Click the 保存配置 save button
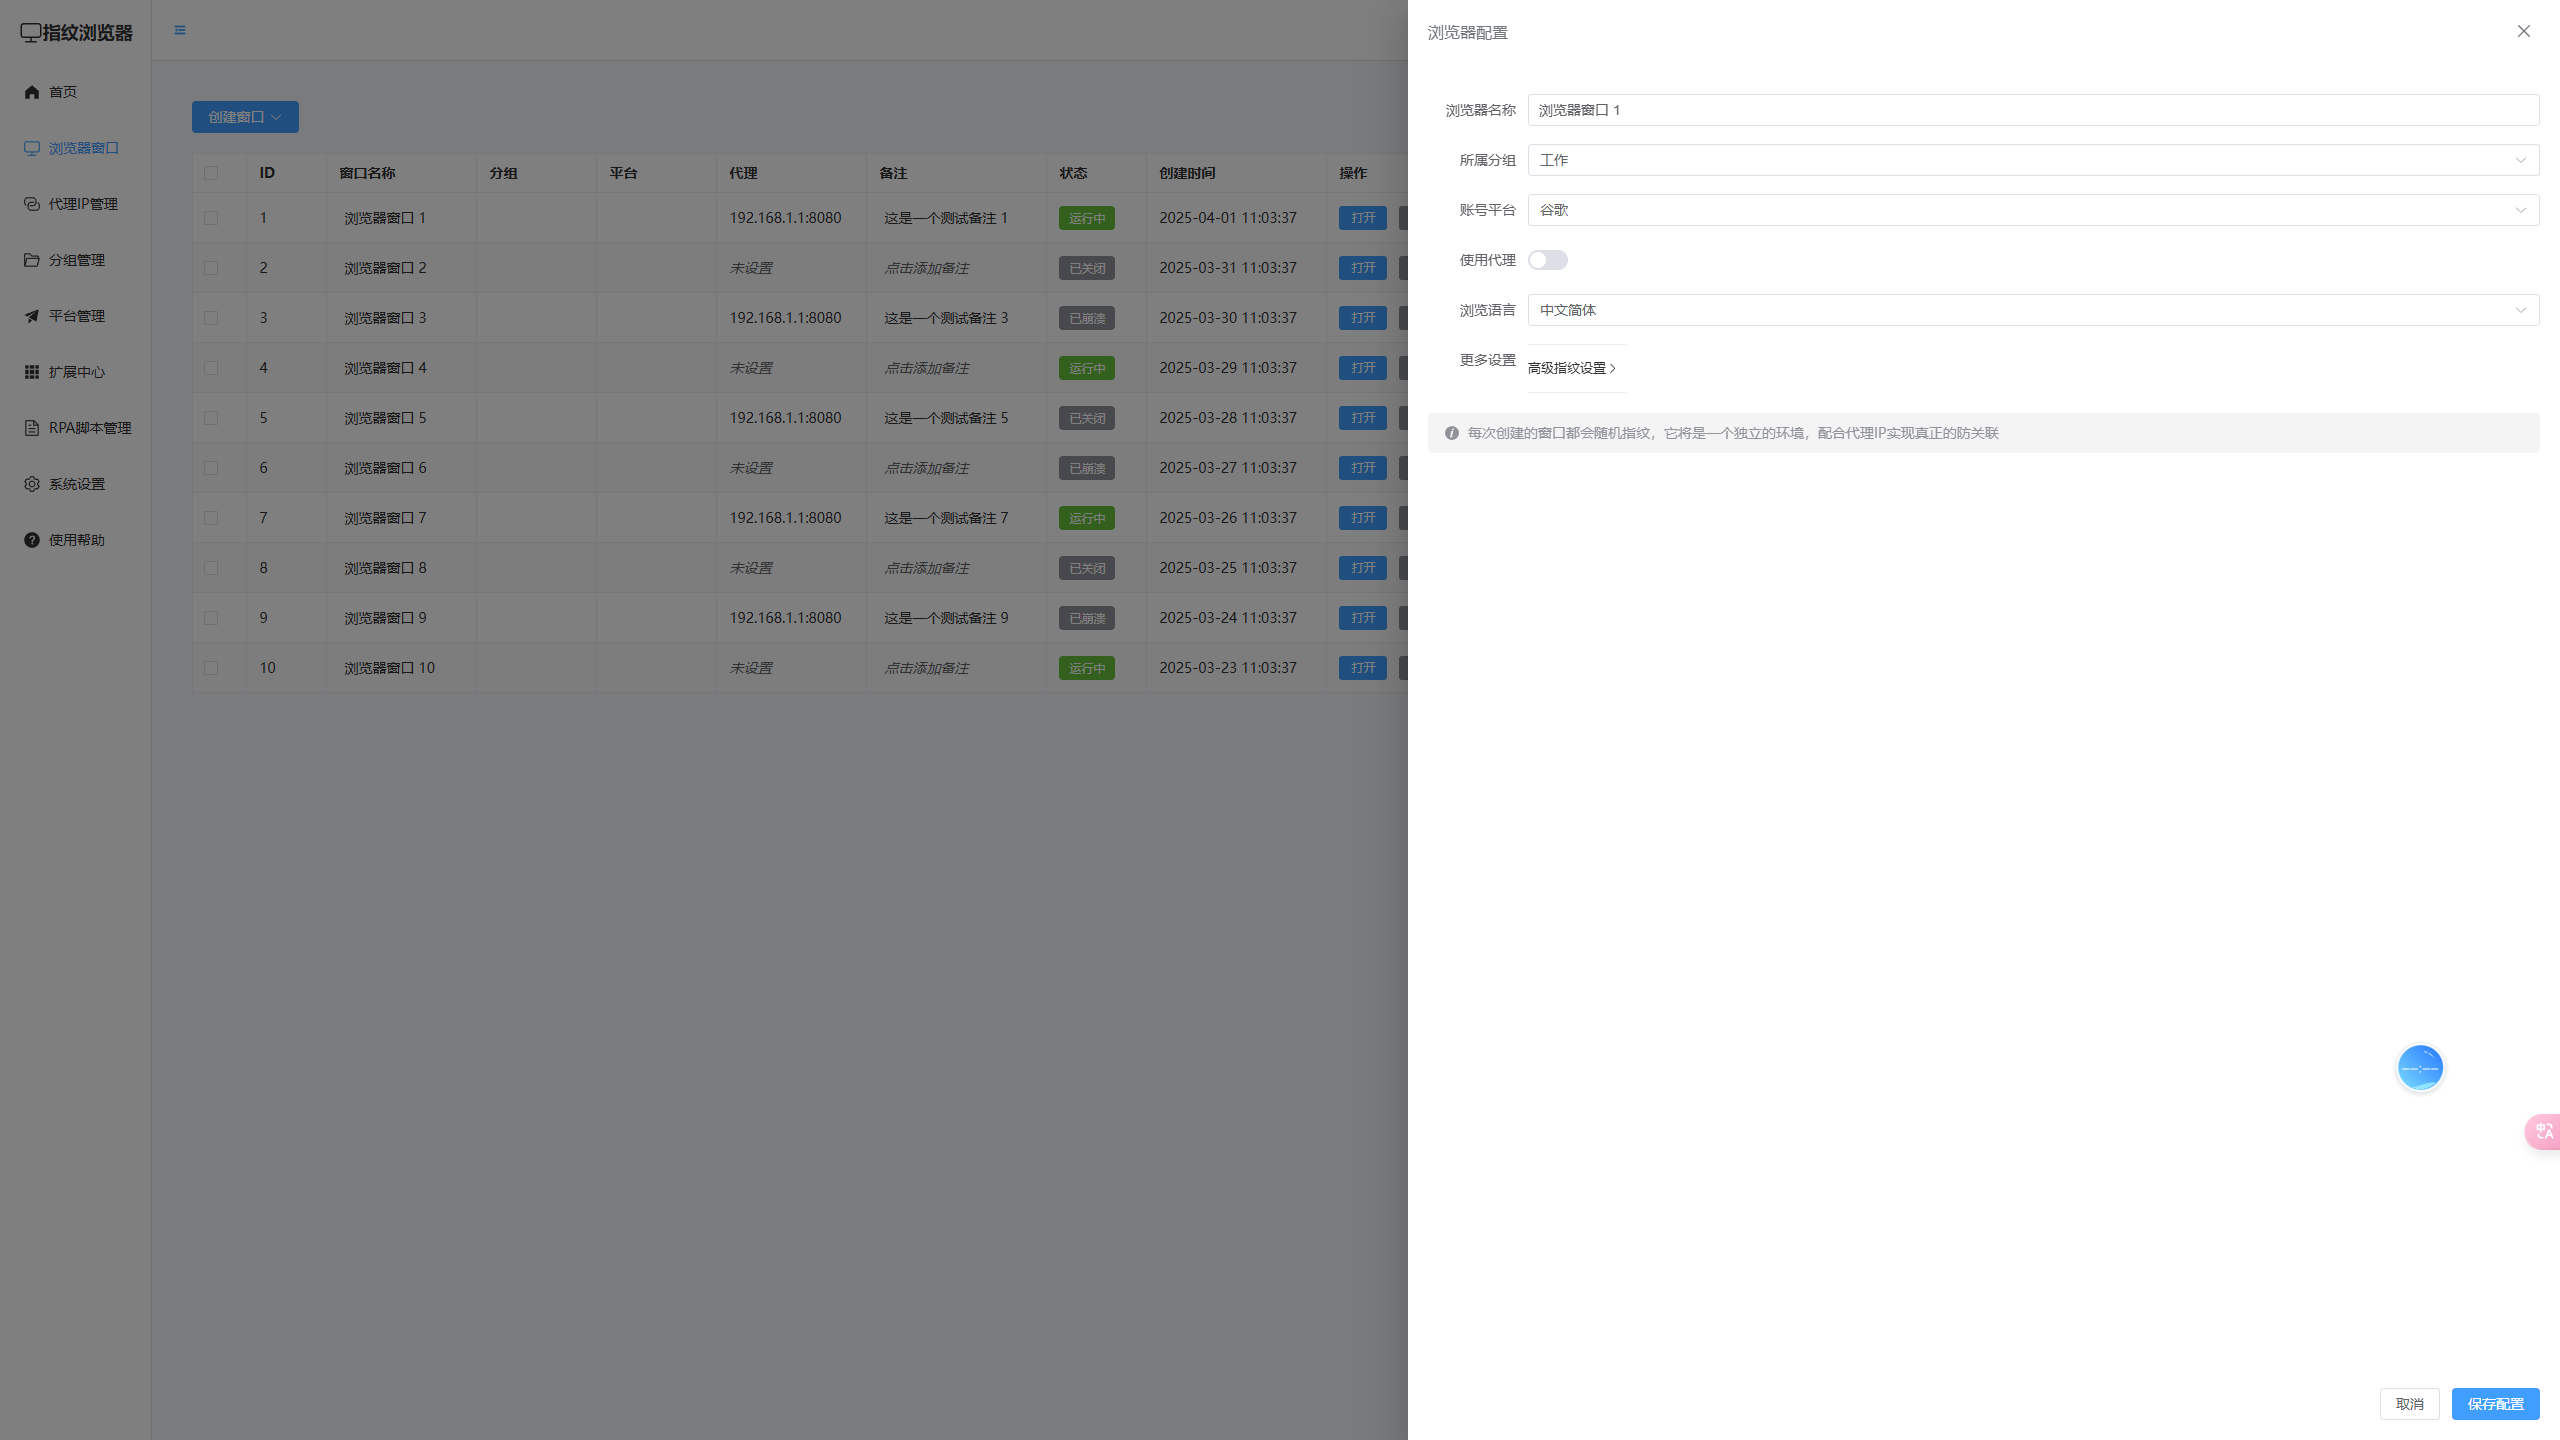Viewport: 2560px width, 1440px height. coord(2495,1404)
